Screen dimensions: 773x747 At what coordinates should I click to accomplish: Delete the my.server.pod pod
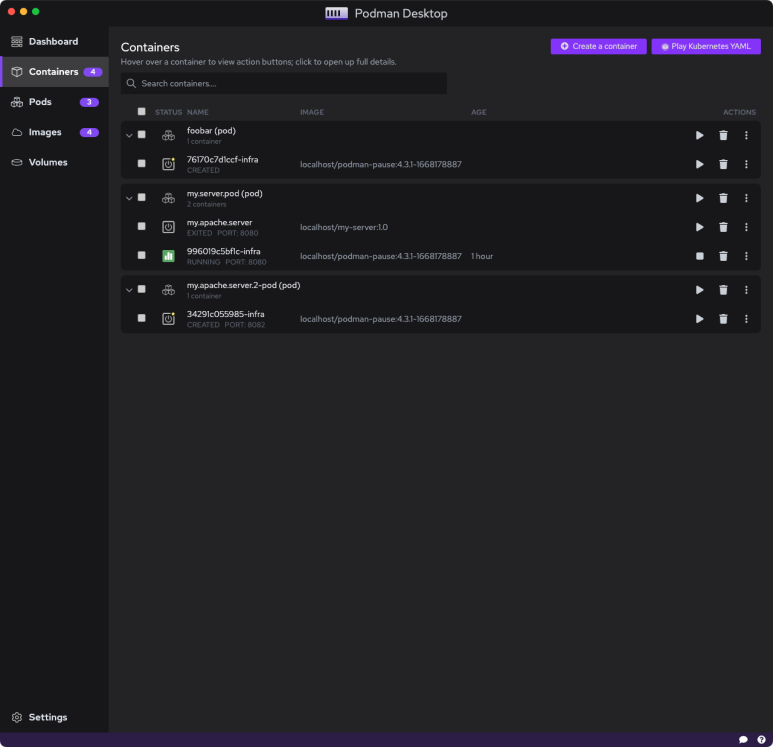point(723,198)
